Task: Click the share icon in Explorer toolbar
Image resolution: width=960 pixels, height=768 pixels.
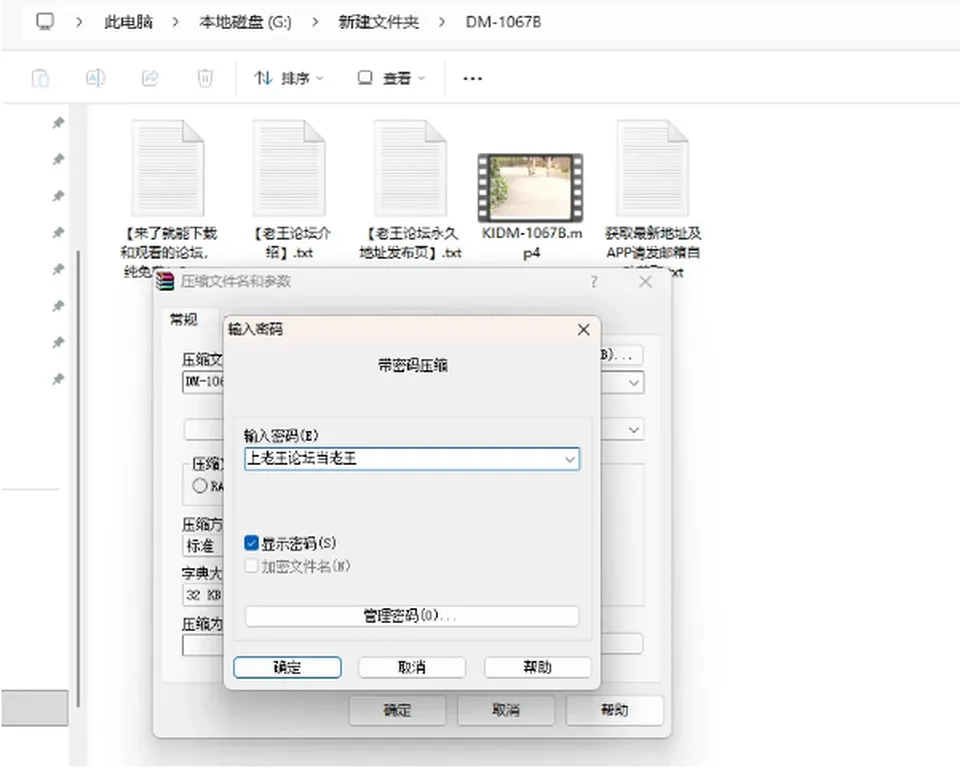Action: [150, 78]
